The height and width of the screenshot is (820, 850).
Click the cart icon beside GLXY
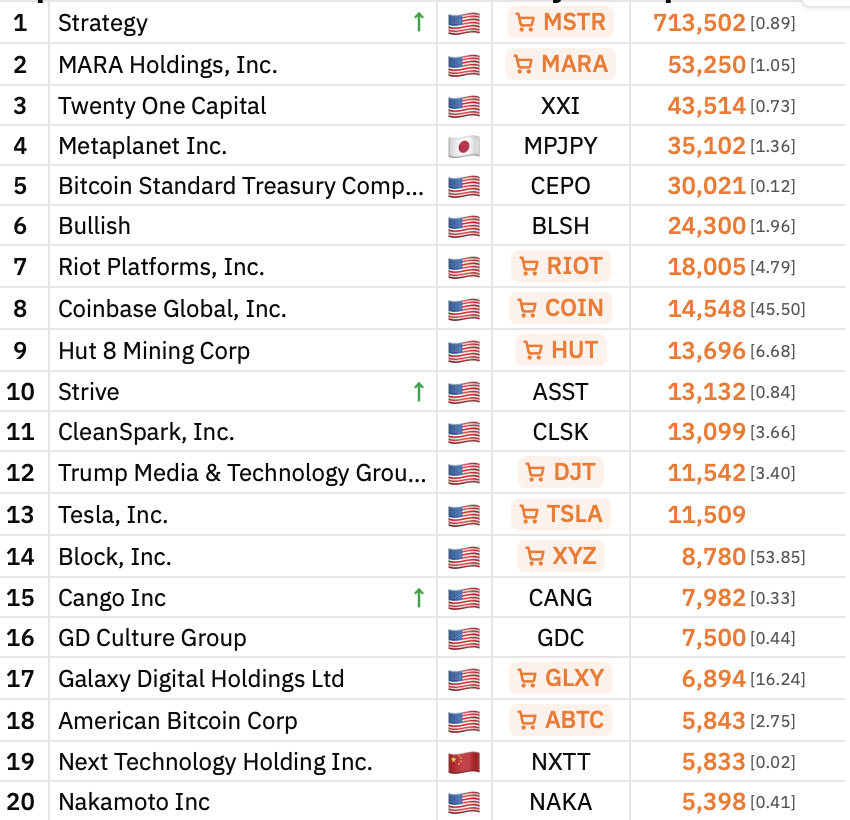527,678
